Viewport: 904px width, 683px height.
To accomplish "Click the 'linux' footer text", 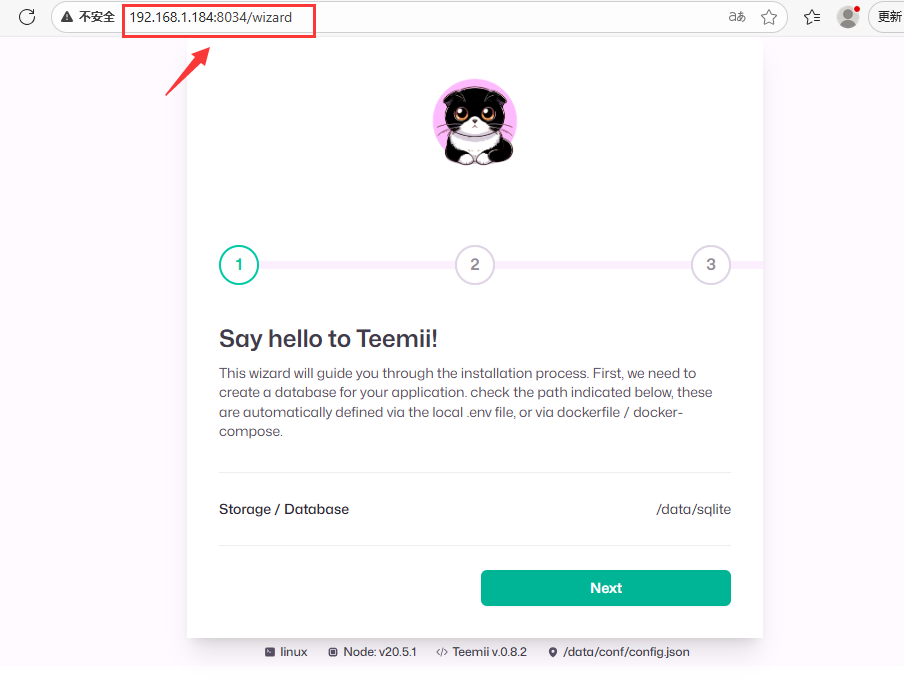I will [x=293, y=652].
